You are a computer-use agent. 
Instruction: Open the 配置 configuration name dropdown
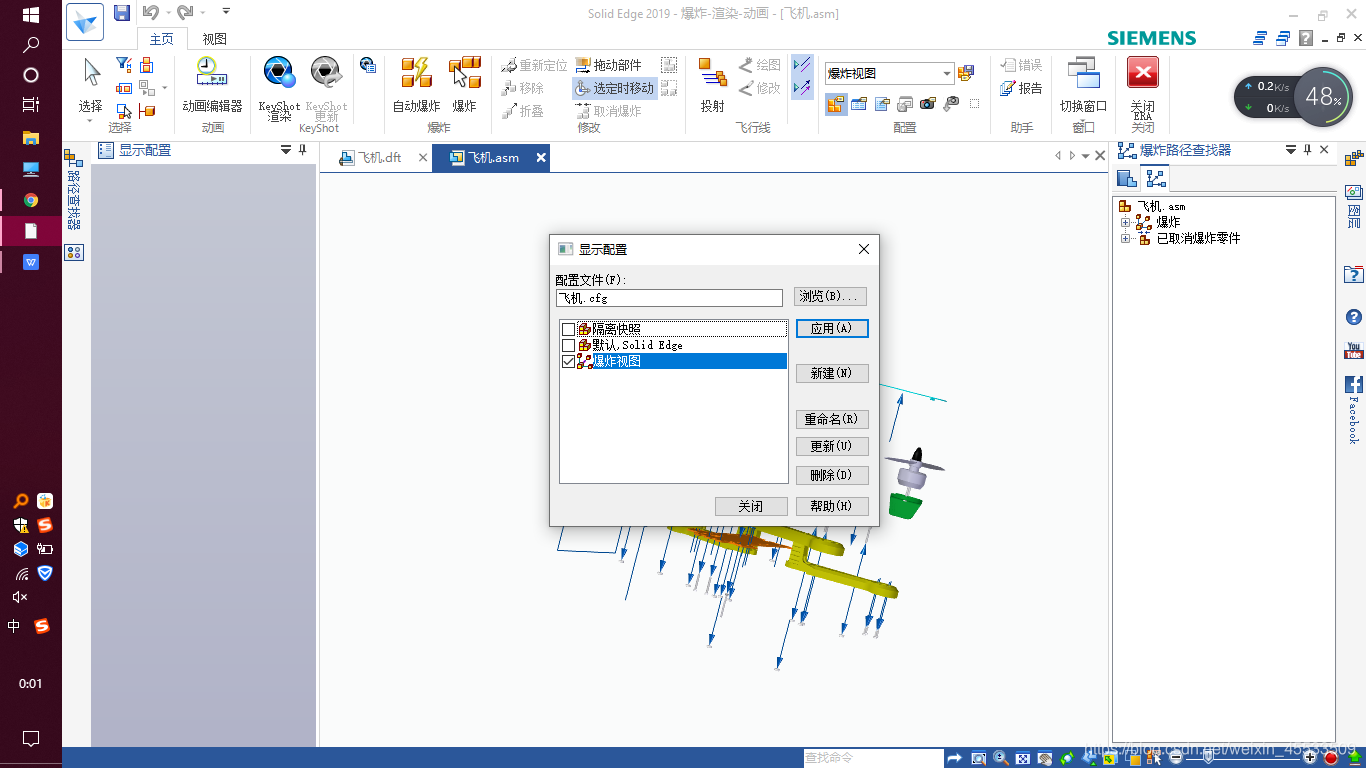tap(947, 74)
